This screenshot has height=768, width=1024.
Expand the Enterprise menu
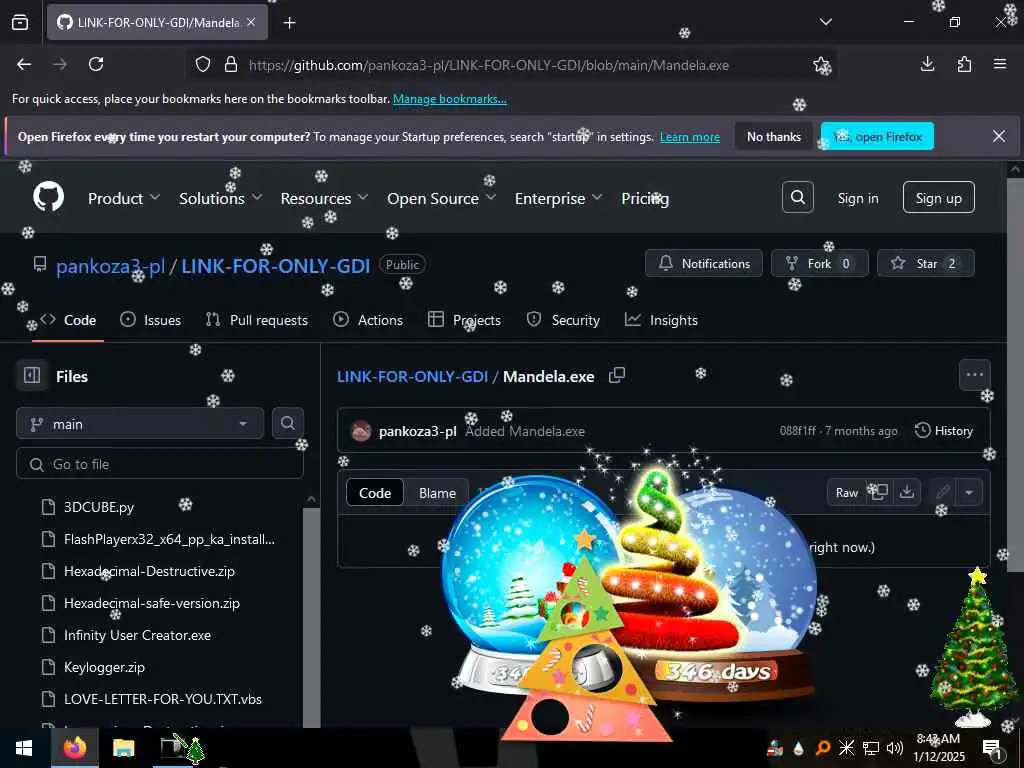click(558, 198)
